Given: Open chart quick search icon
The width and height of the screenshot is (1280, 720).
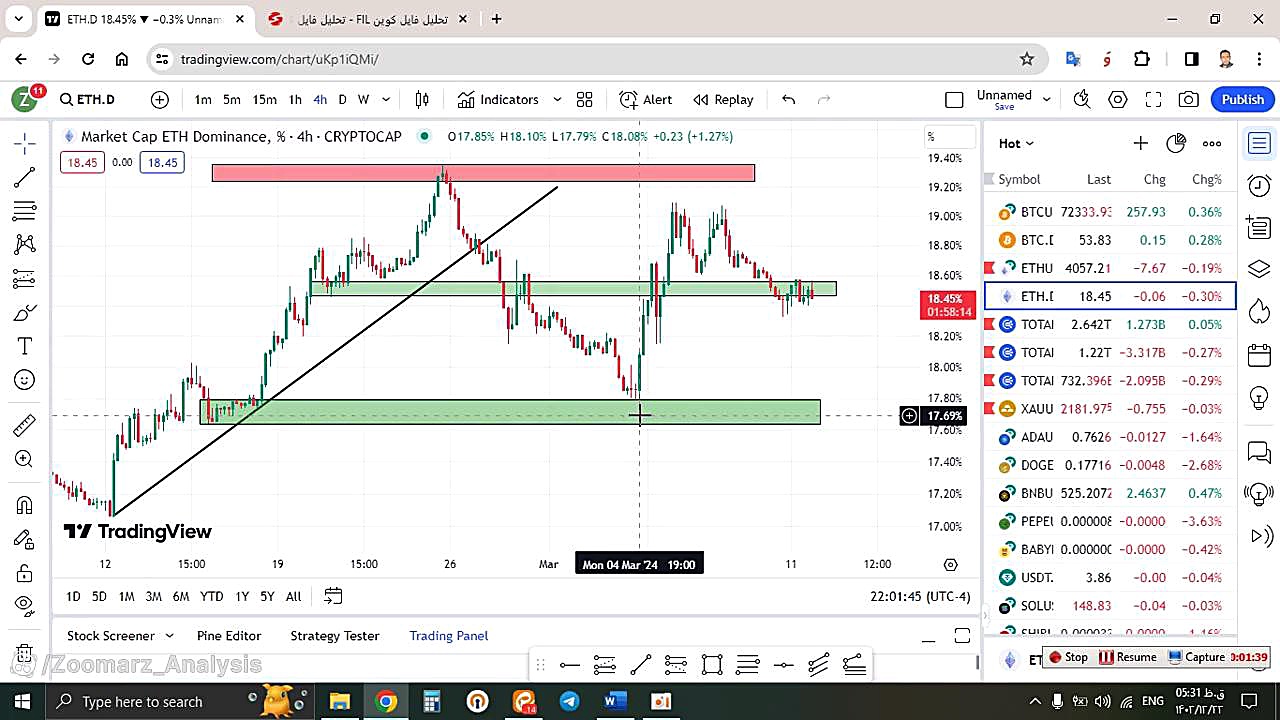Looking at the screenshot, I should click(1081, 99).
